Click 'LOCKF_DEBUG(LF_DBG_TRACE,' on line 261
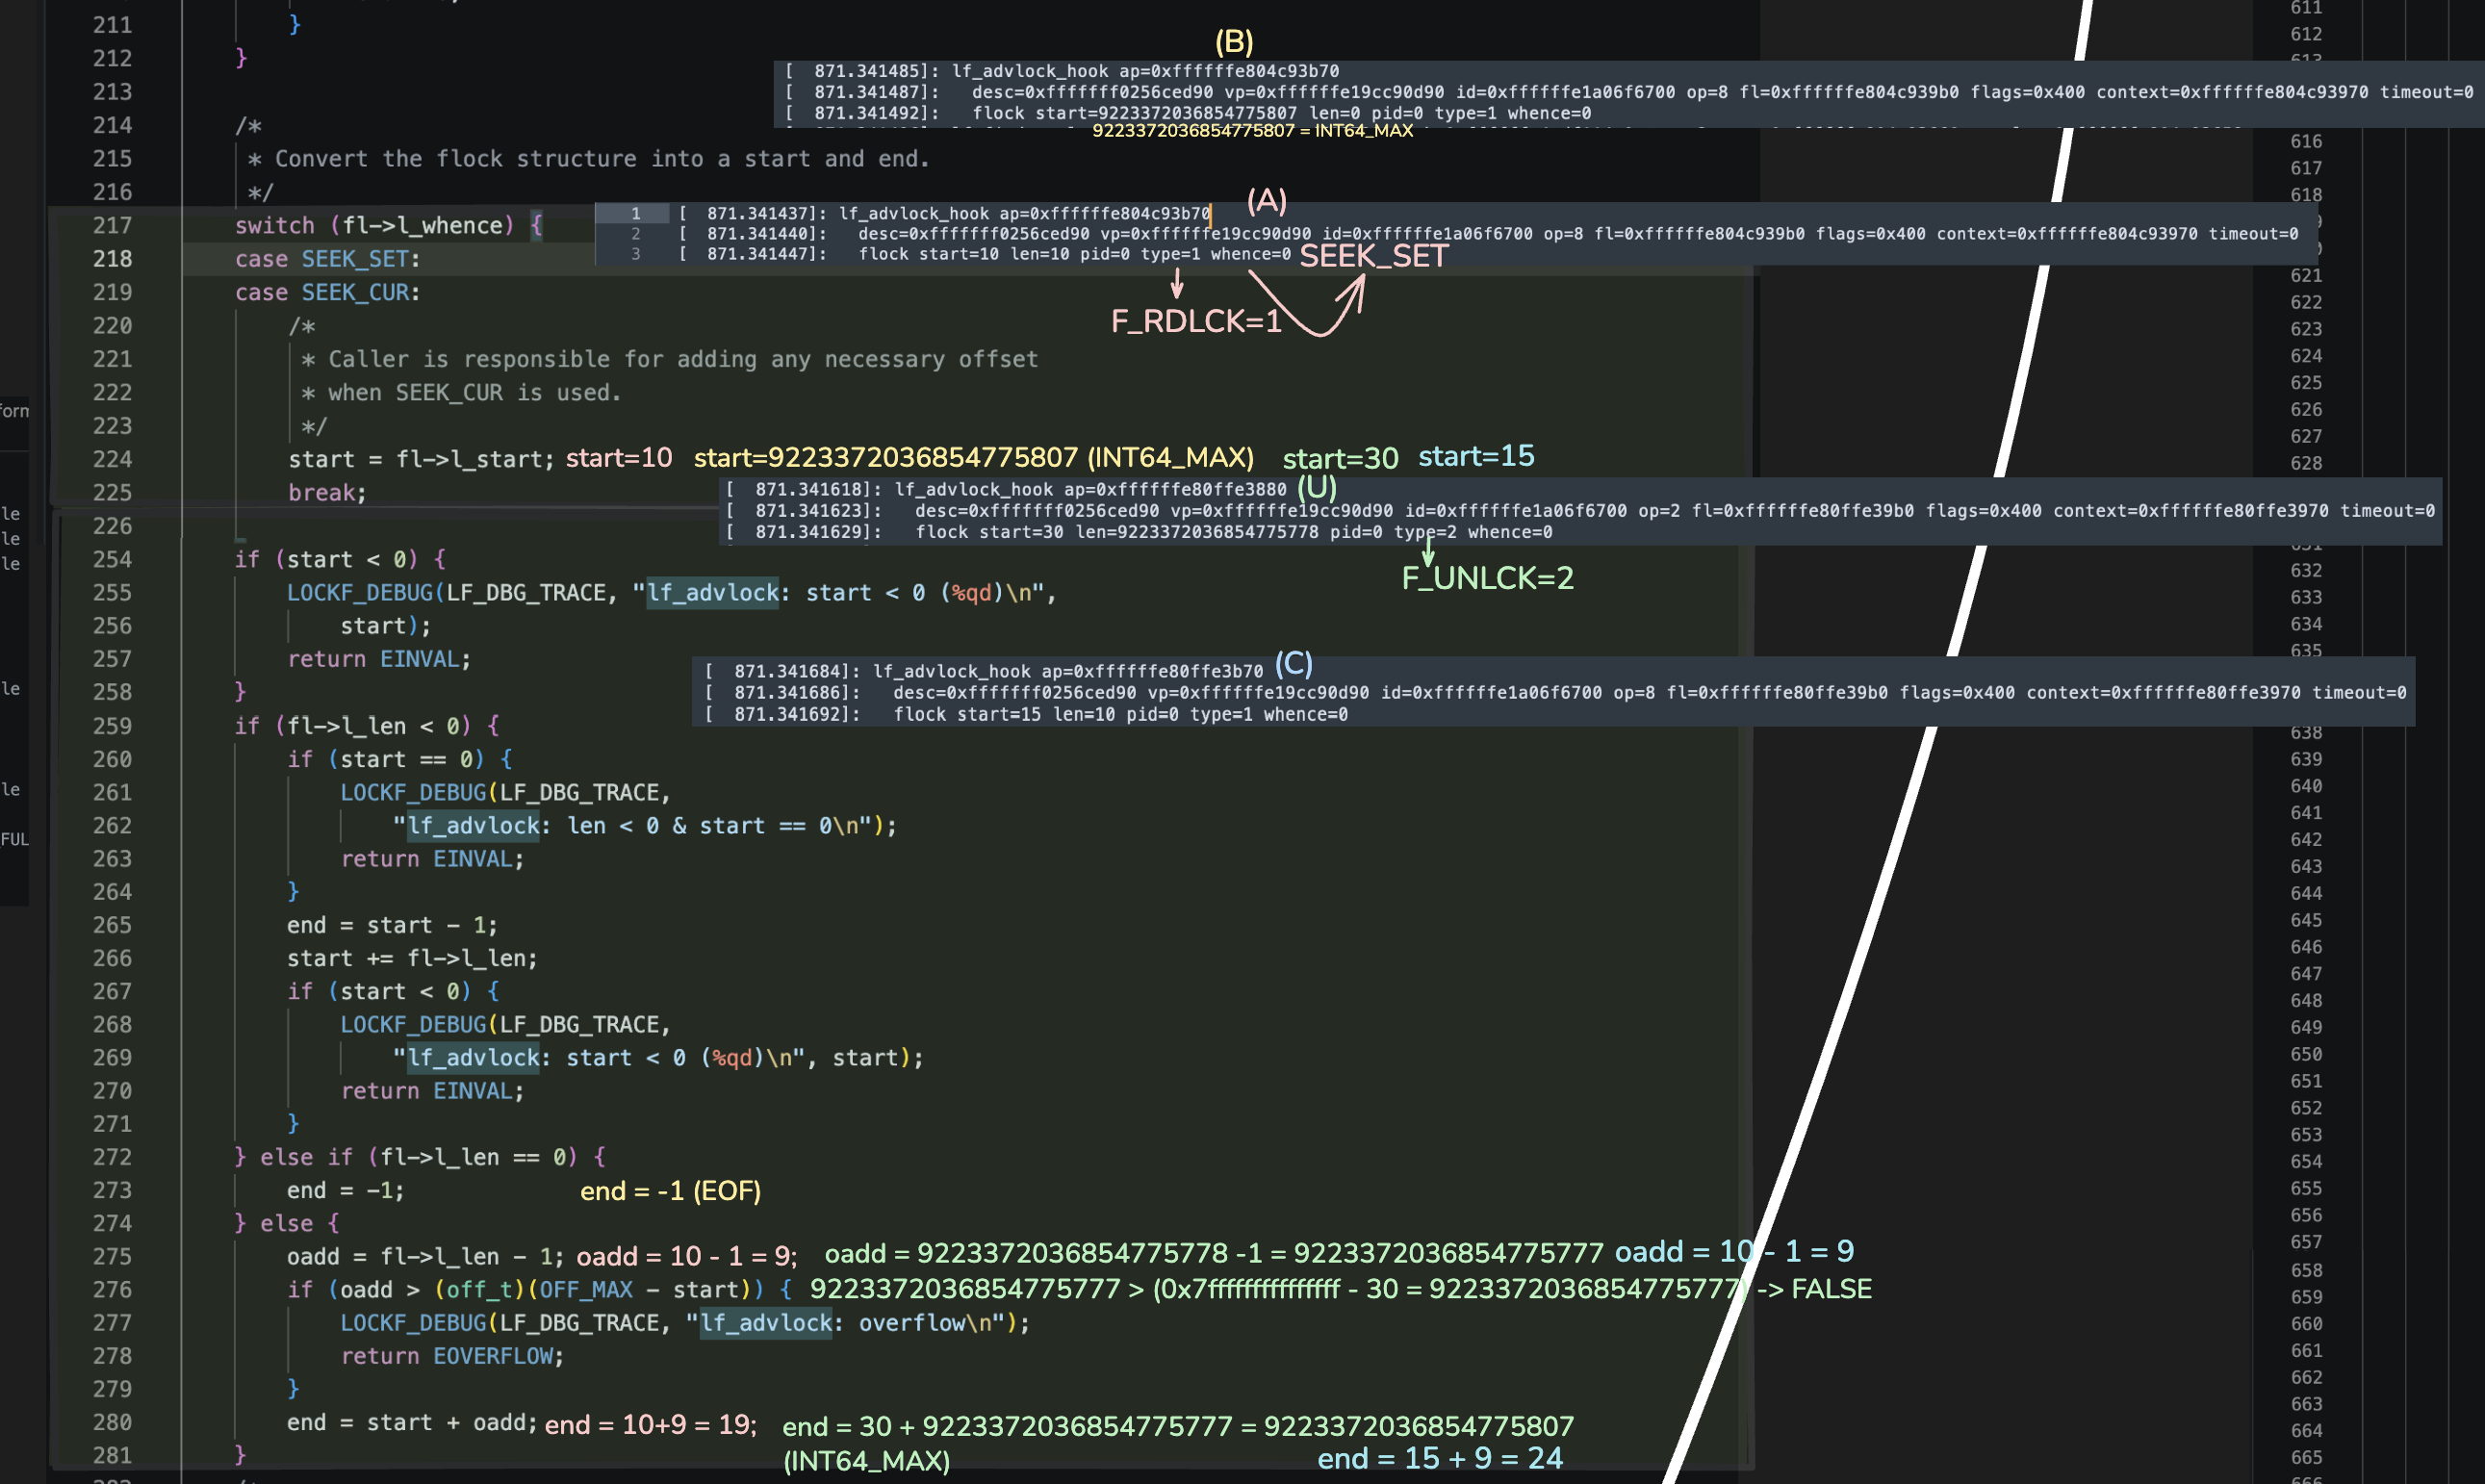The image size is (2485, 1484). (506, 792)
